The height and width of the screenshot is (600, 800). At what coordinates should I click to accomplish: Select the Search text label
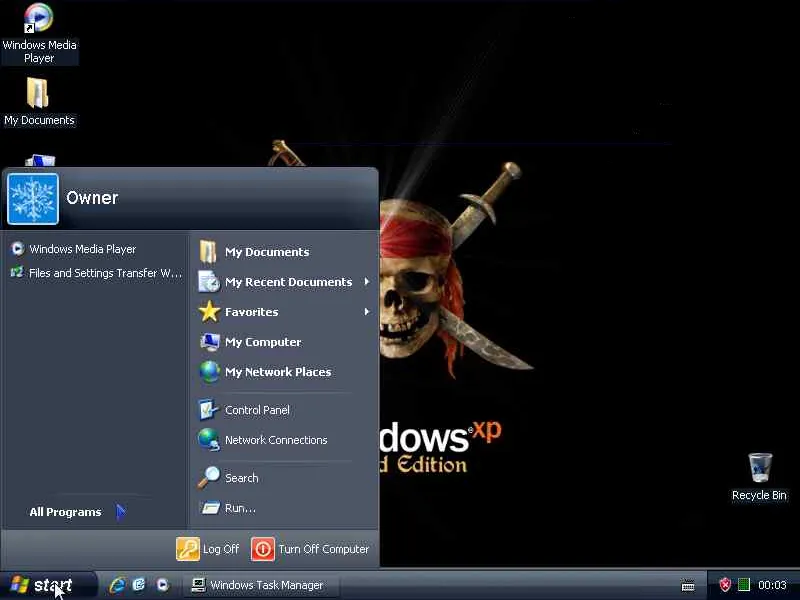pyautogui.click(x=242, y=478)
